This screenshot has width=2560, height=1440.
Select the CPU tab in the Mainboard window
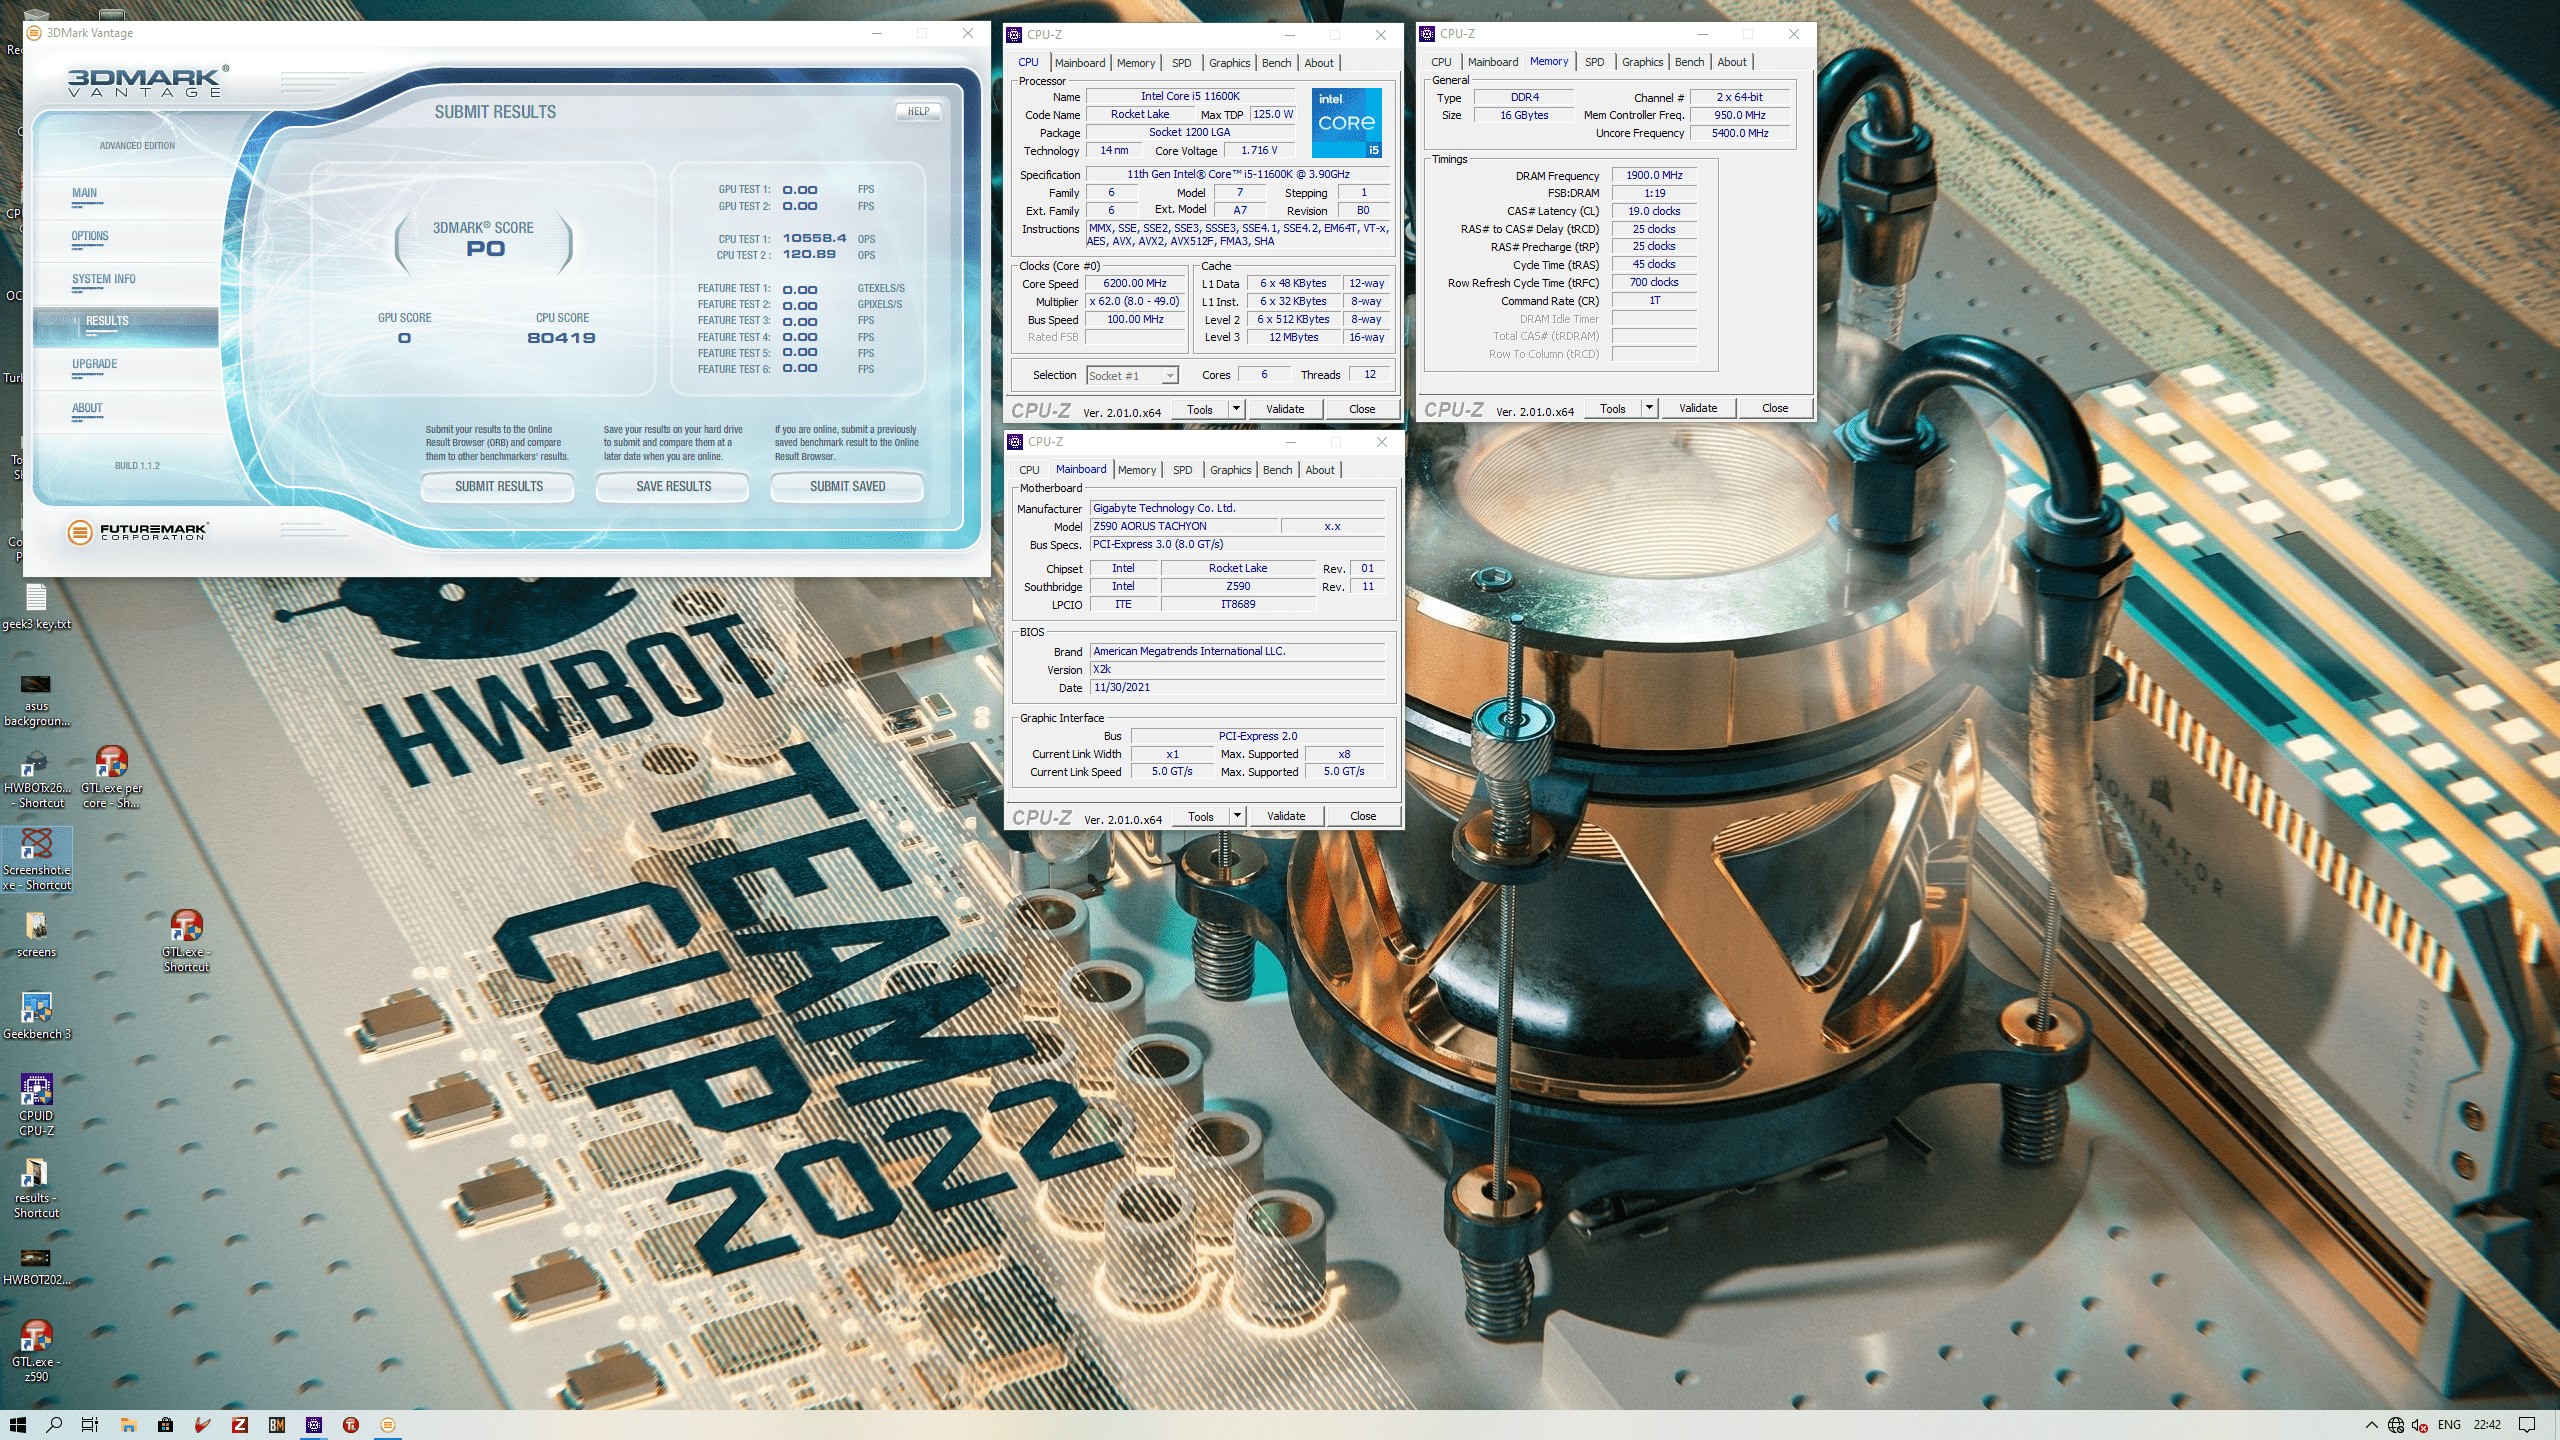click(1029, 470)
